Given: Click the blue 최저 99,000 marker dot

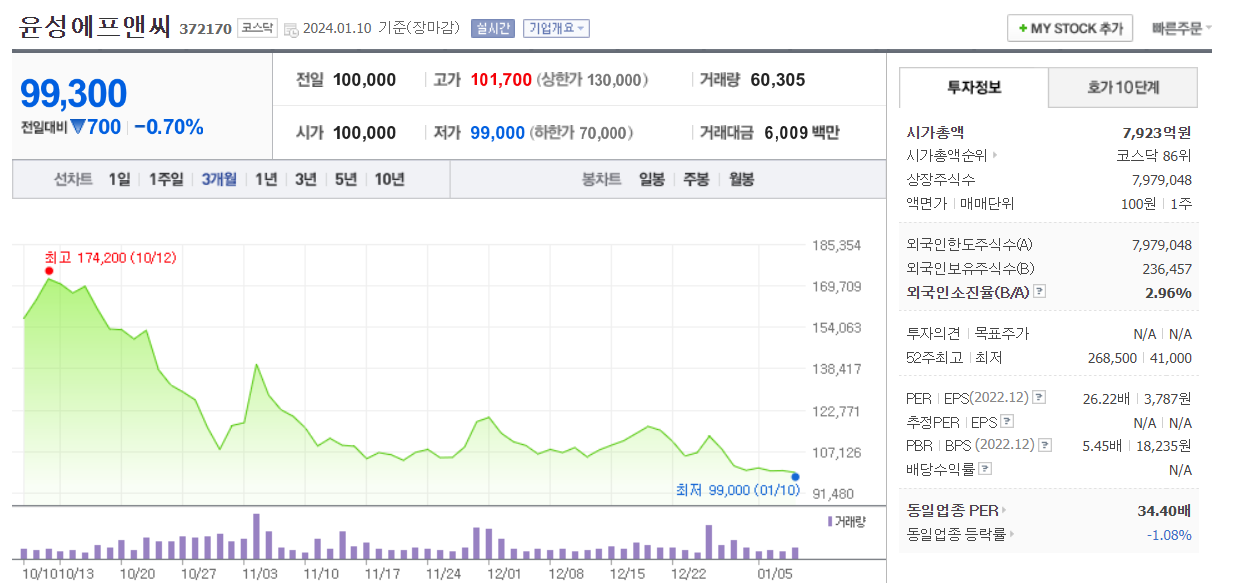Looking at the screenshot, I should click(x=795, y=476).
